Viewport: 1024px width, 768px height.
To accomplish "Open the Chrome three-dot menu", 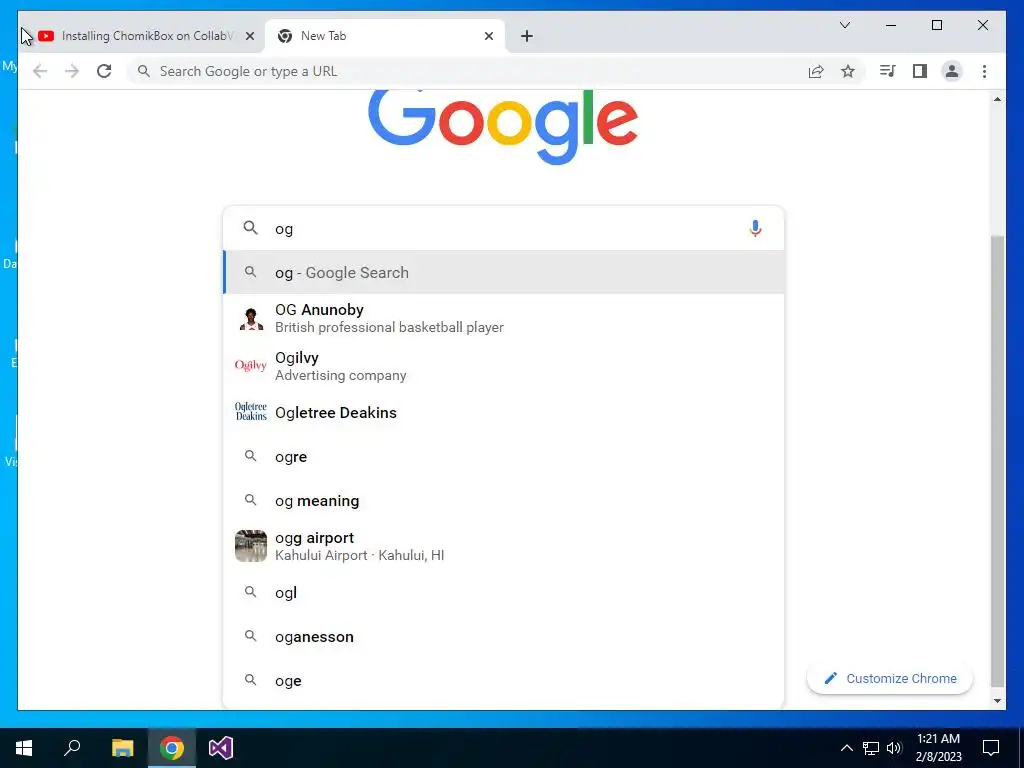I will click(984, 71).
